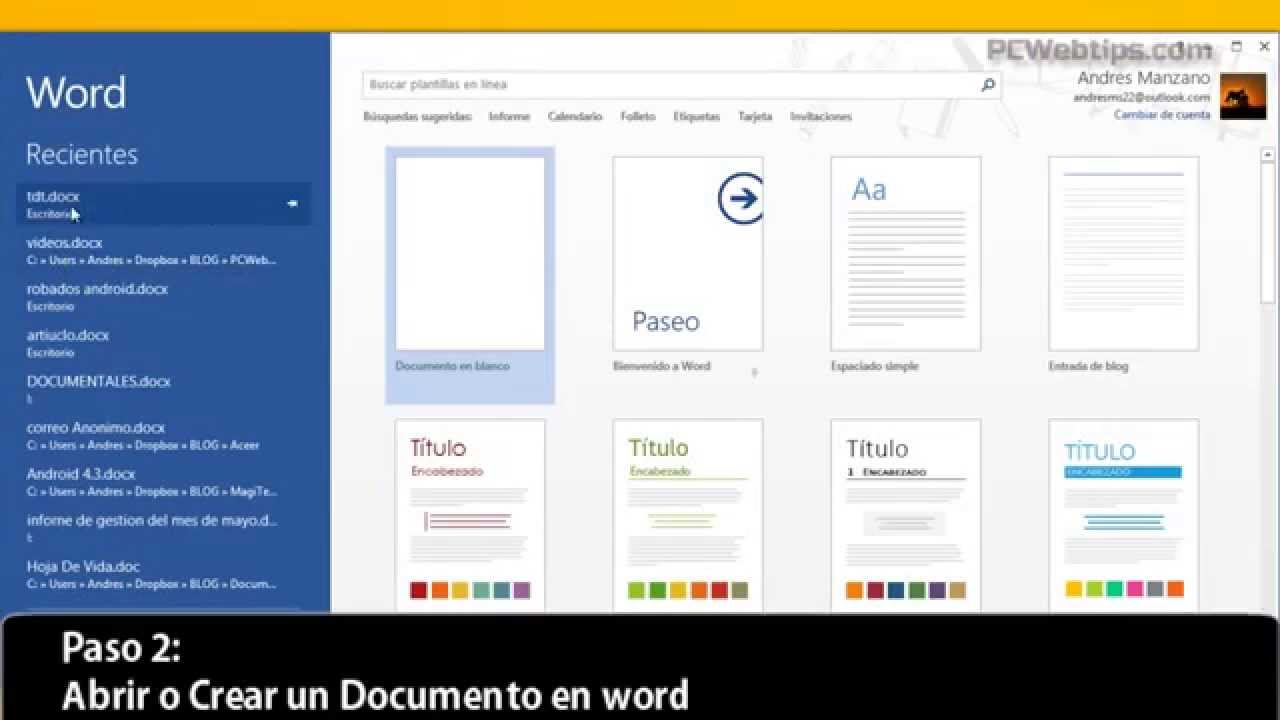
Task: Open recent file tdt.docx
Action: (x=163, y=204)
